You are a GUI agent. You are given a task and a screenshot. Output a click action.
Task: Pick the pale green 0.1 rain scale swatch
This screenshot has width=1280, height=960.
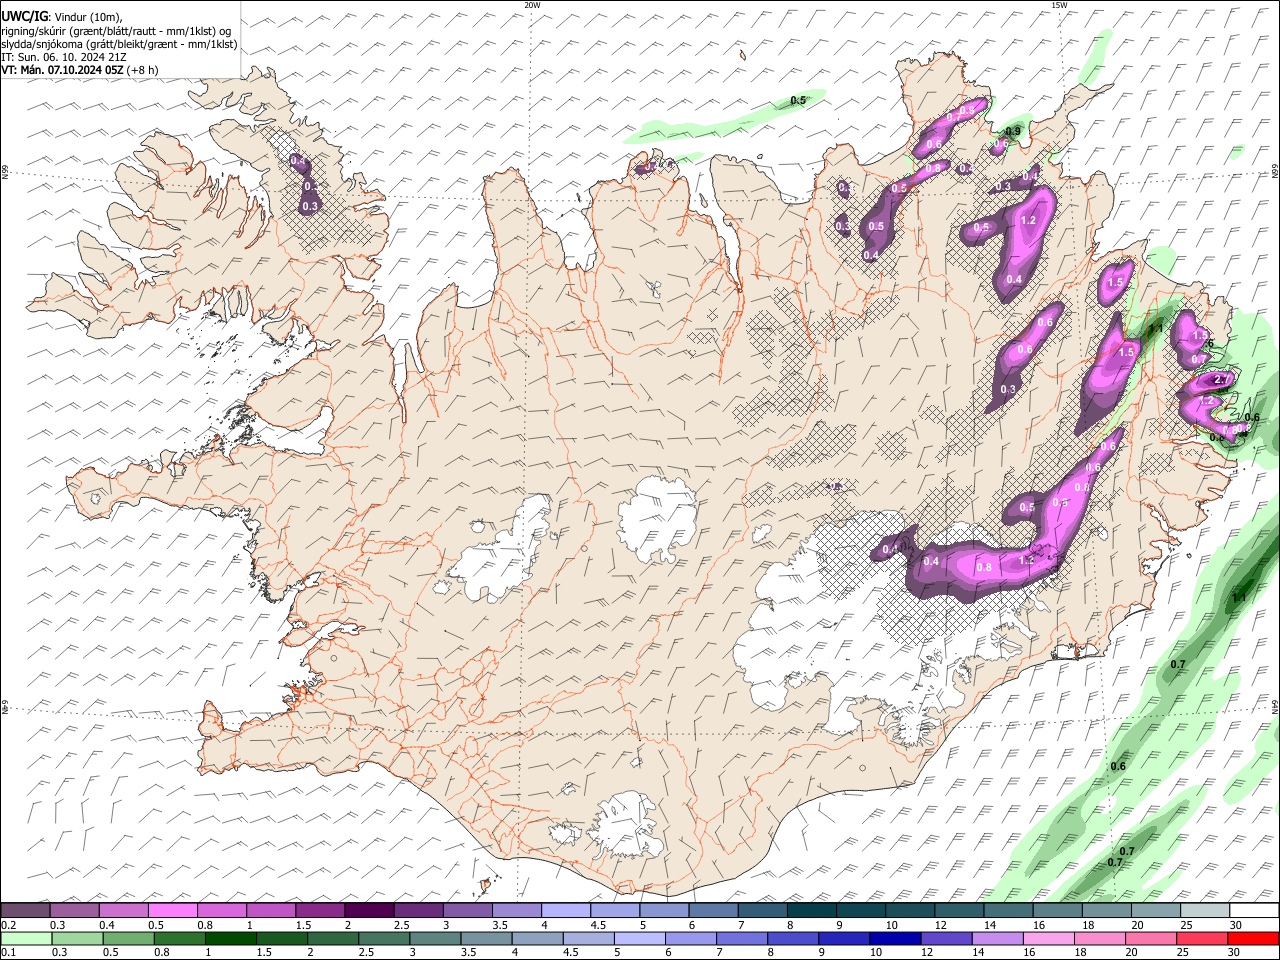[26, 938]
